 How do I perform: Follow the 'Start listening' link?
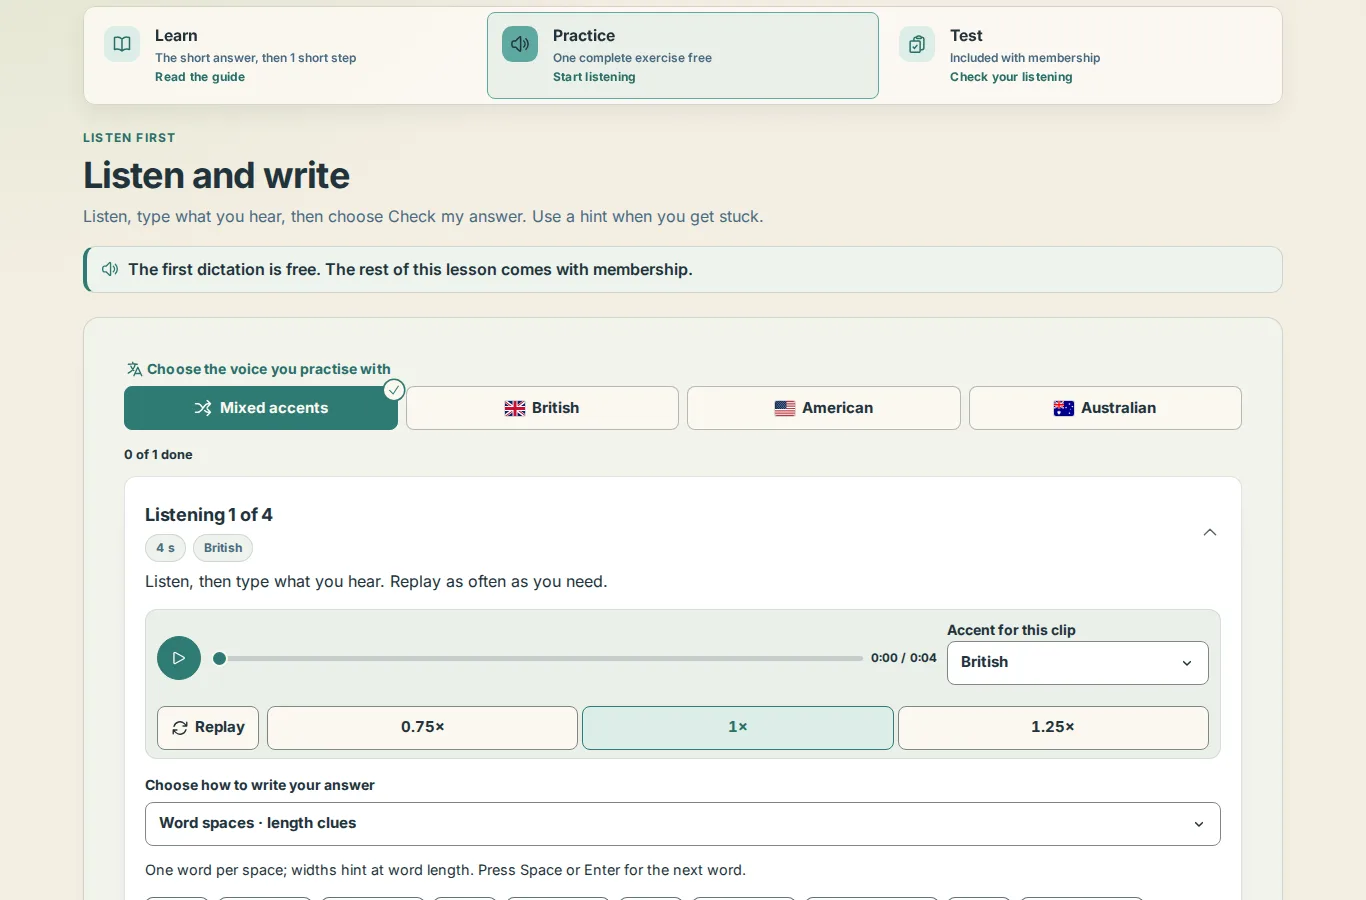[594, 77]
